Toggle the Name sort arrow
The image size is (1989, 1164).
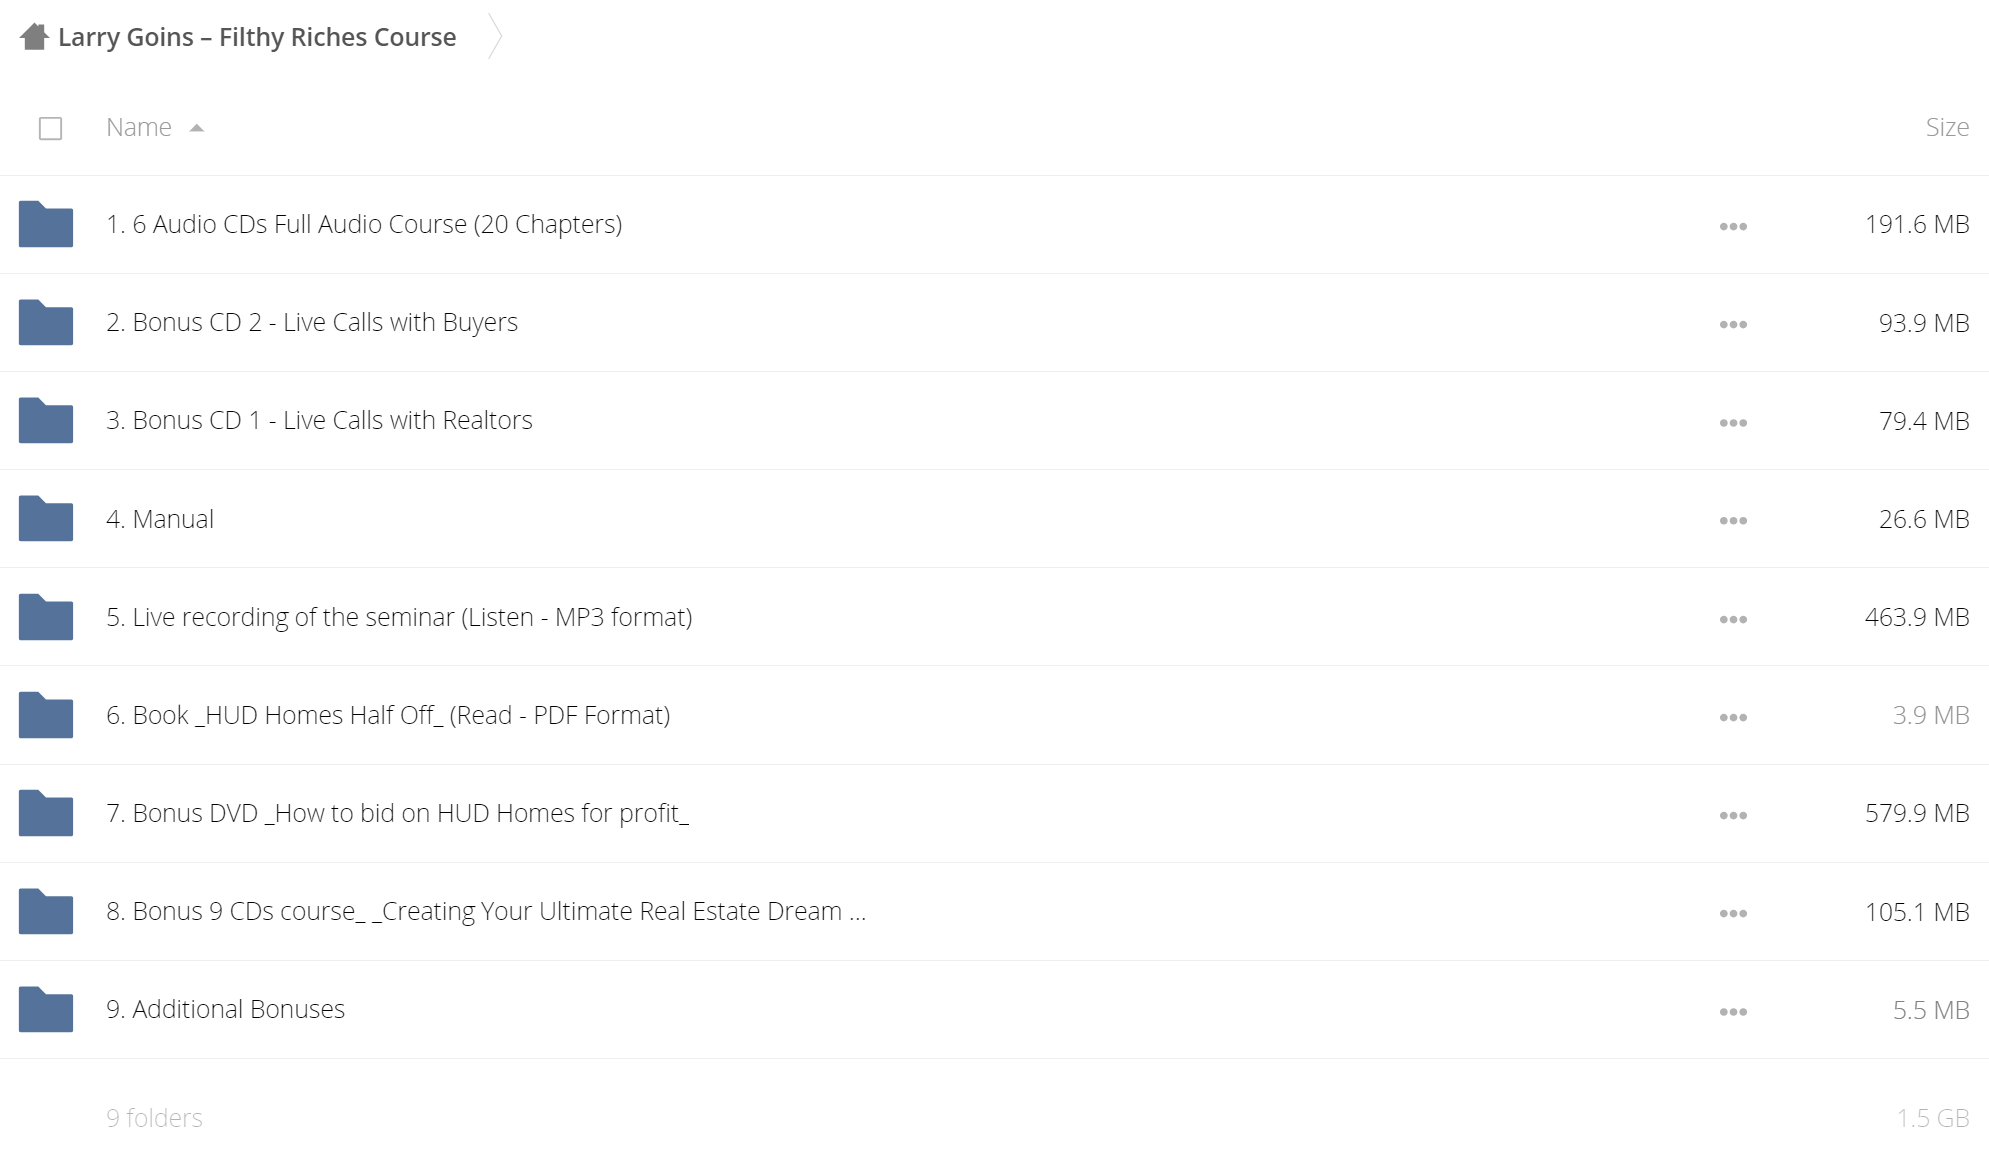pyautogui.click(x=197, y=128)
